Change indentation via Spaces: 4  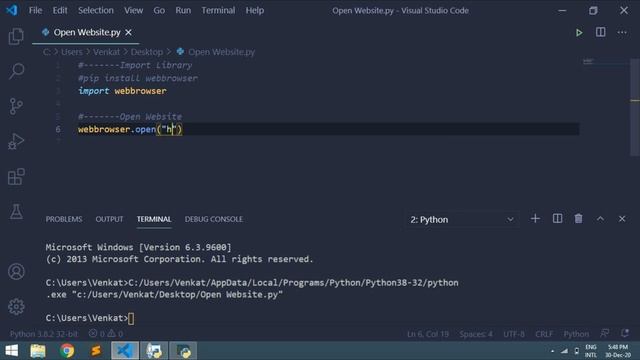click(476, 334)
